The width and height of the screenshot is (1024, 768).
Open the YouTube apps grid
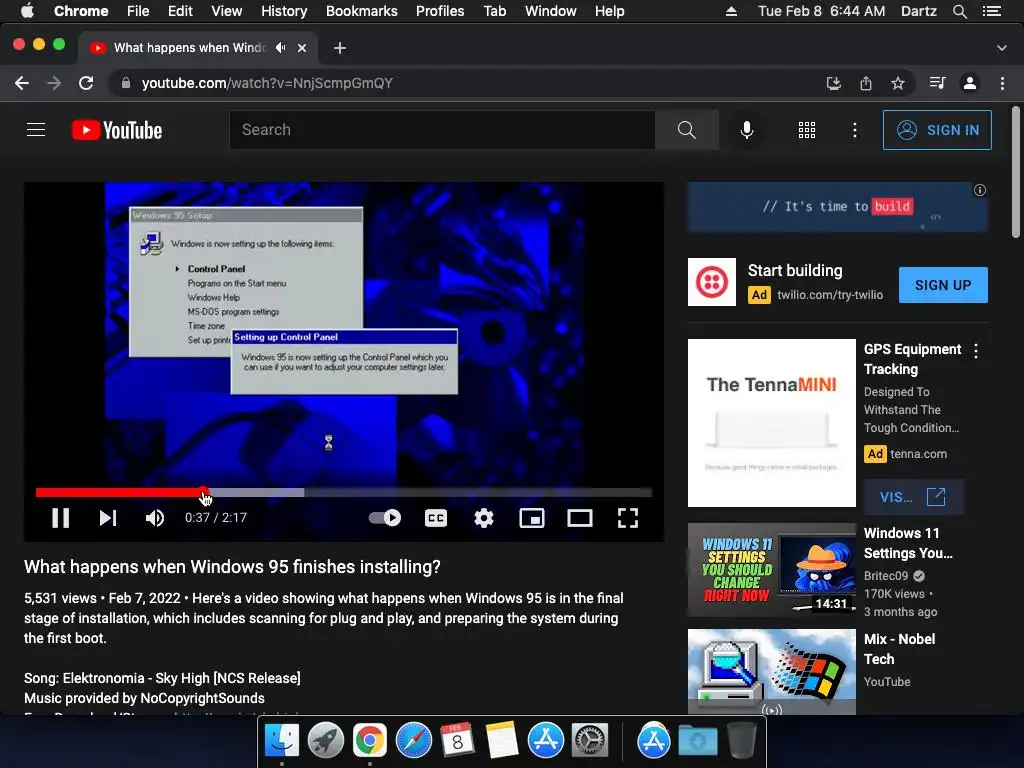[807, 130]
